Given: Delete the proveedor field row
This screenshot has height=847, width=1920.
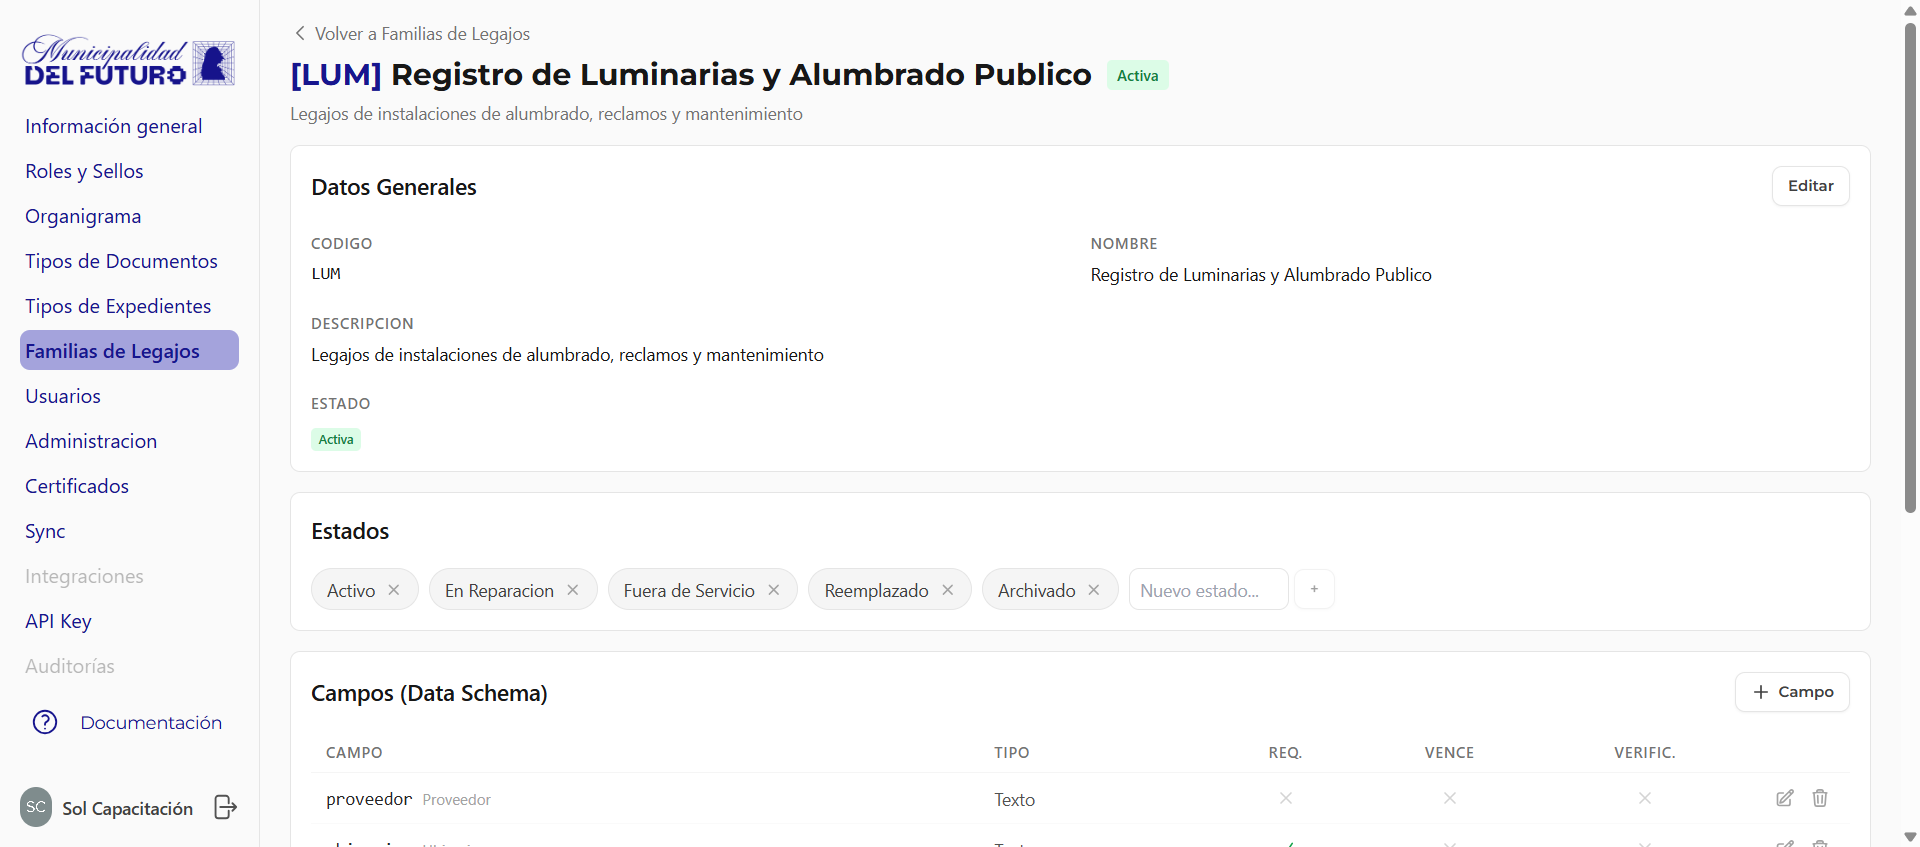Looking at the screenshot, I should (1820, 798).
